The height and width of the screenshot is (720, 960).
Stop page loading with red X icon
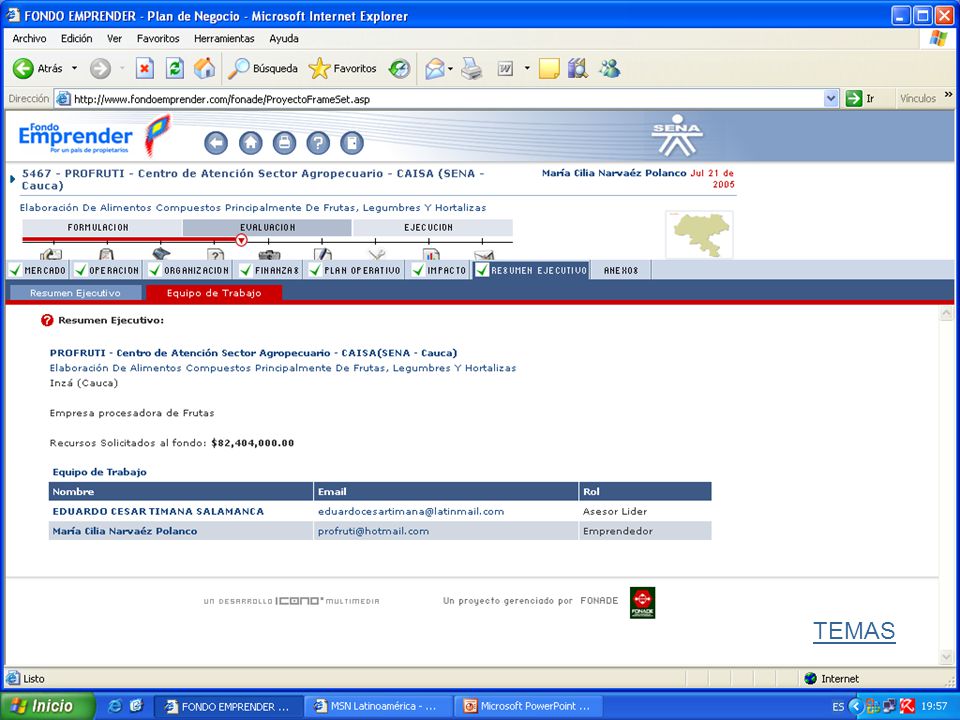144,68
